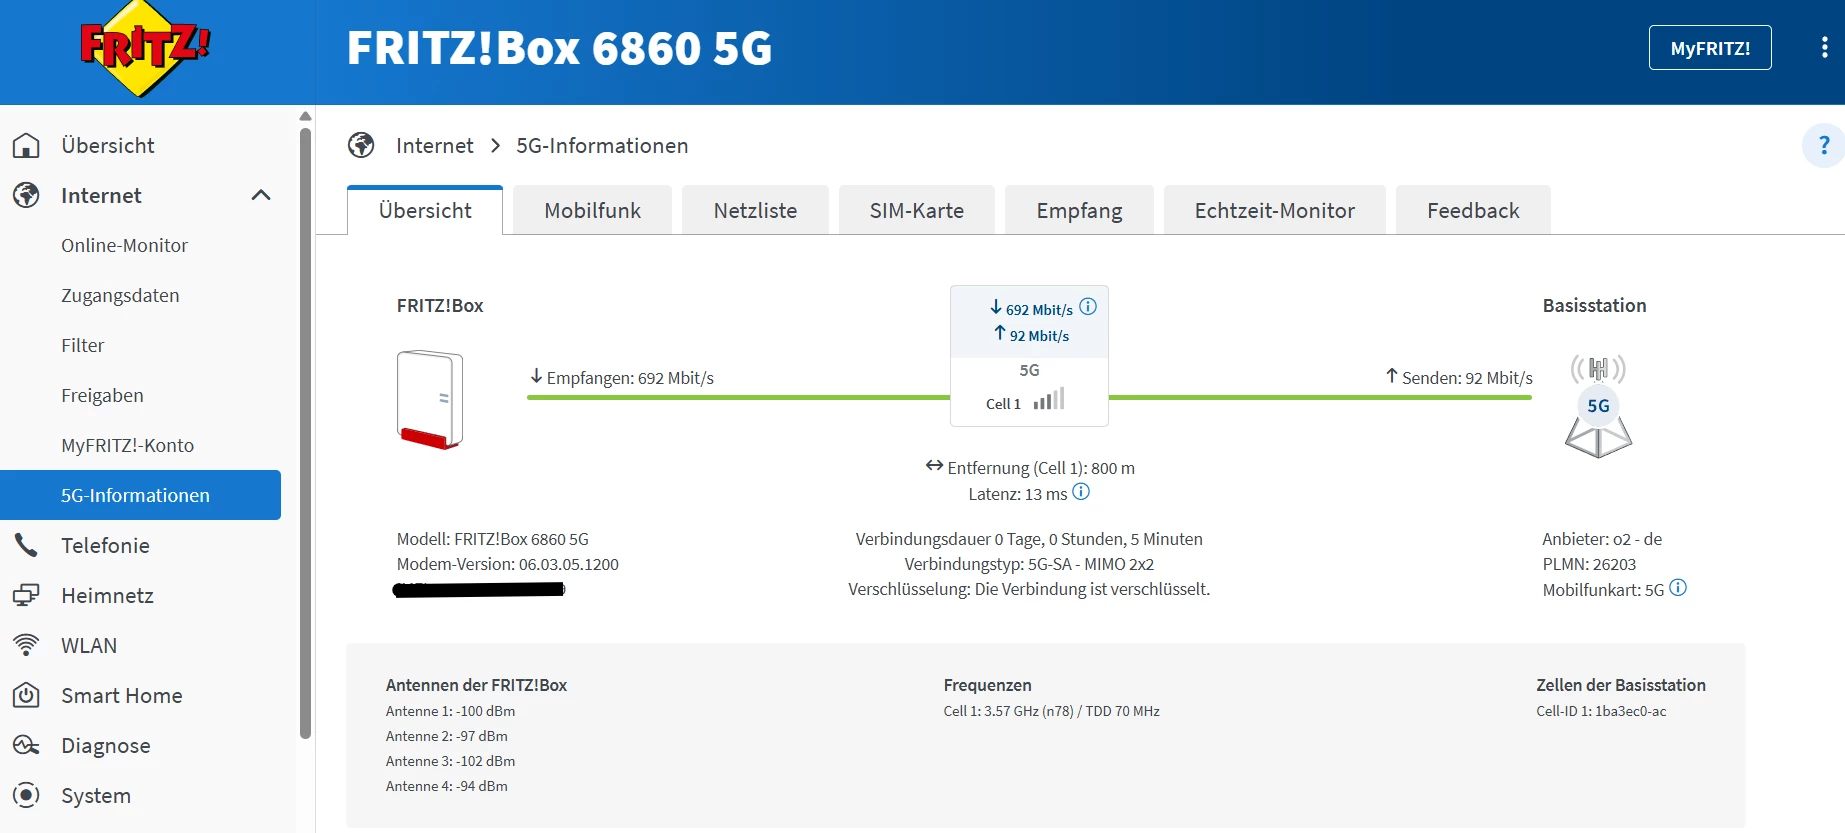
Task: Select the Übersicht tab in 5G-Informationen
Action: (x=425, y=210)
